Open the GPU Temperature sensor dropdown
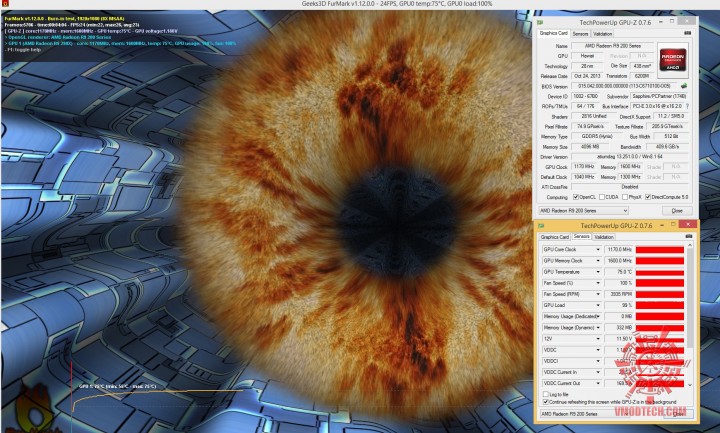 (x=598, y=272)
